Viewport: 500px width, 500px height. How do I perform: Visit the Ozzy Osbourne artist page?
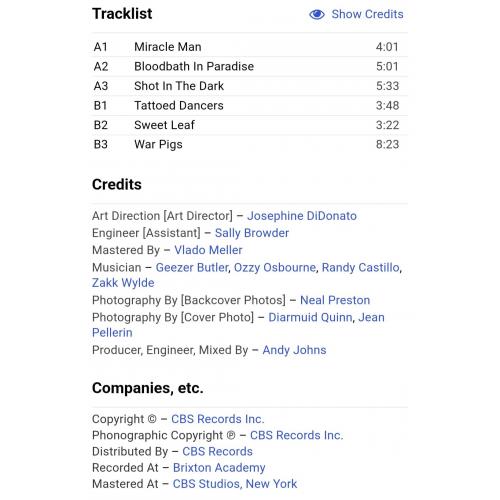tap(275, 267)
